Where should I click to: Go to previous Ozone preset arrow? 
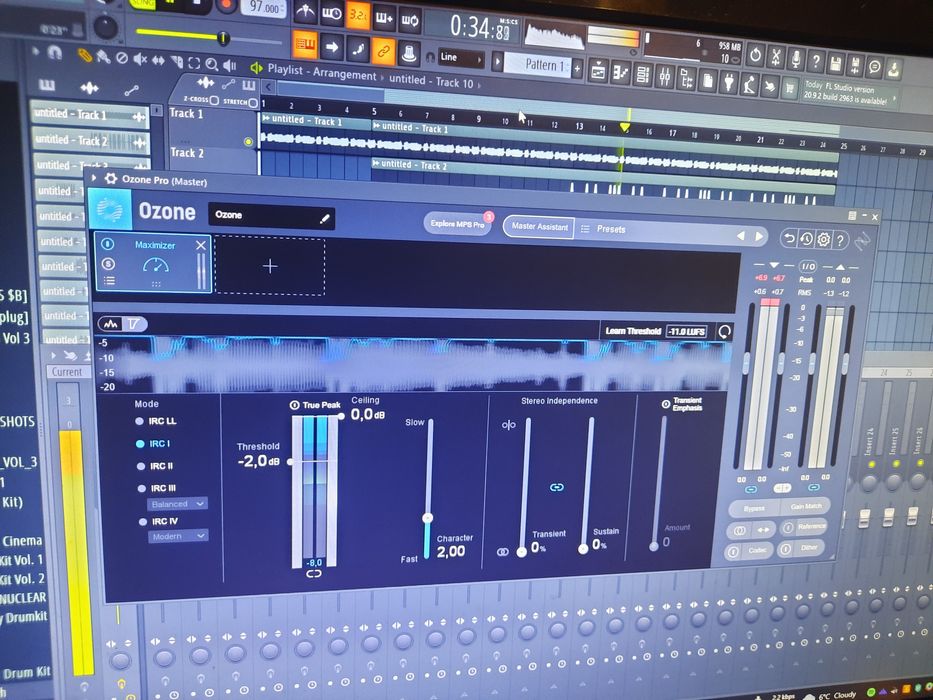point(741,236)
